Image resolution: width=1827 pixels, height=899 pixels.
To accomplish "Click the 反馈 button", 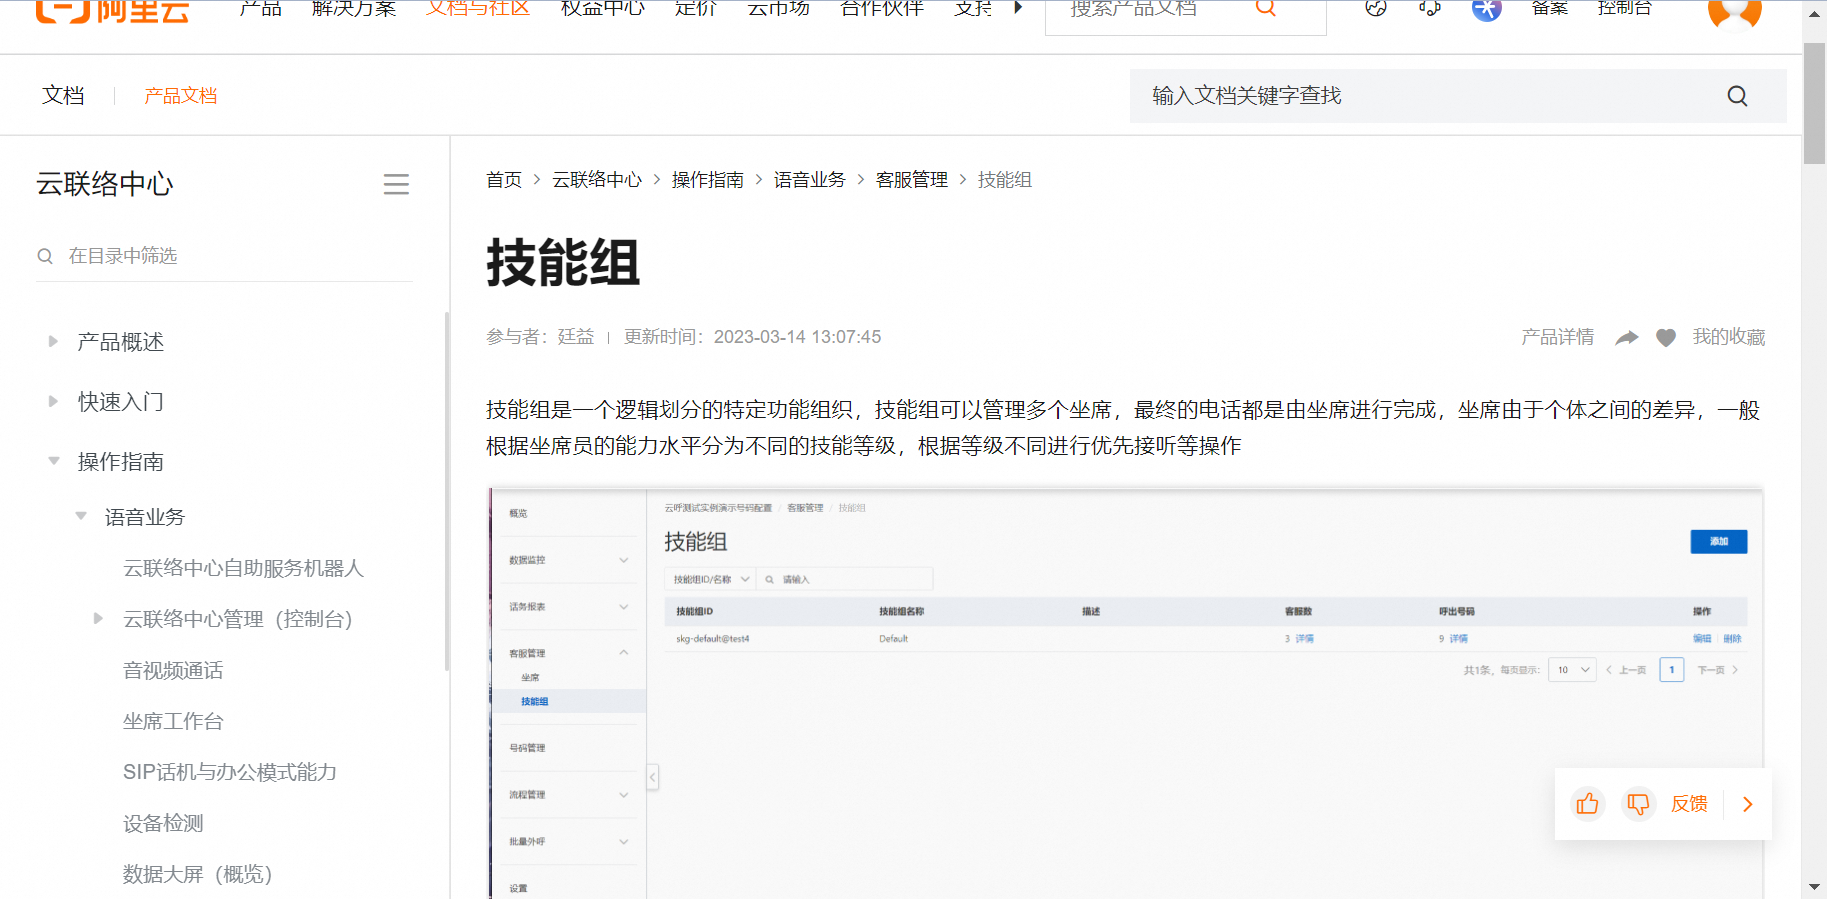I will pos(1690,804).
